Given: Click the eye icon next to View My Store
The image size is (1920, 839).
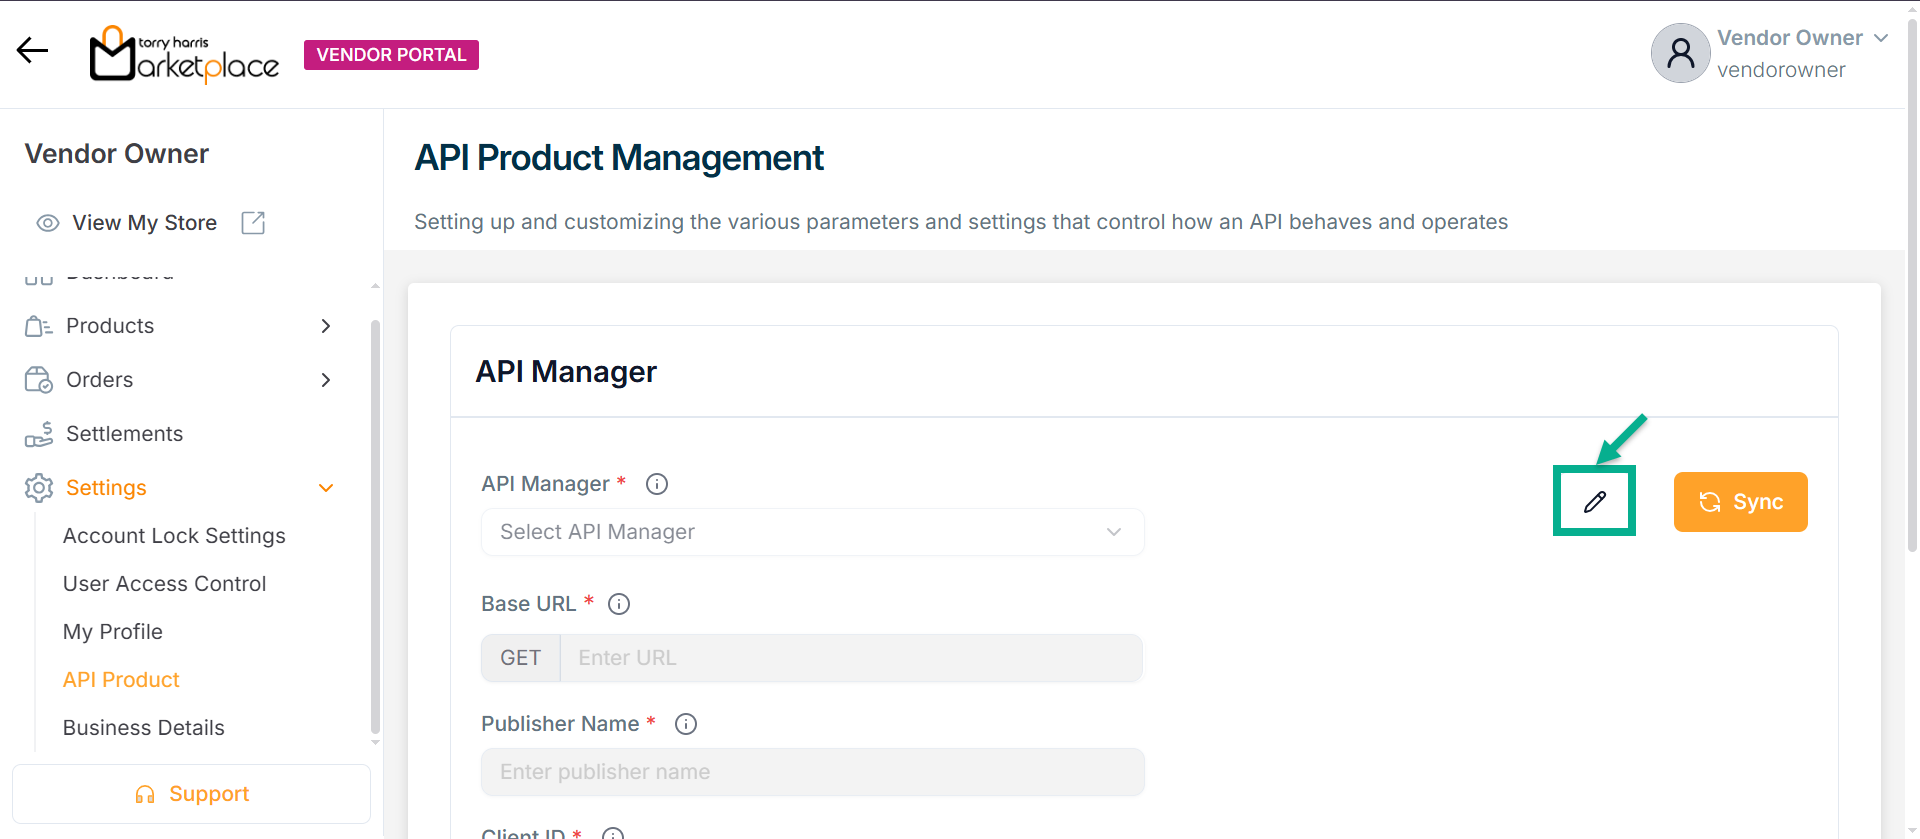Looking at the screenshot, I should tap(47, 223).
